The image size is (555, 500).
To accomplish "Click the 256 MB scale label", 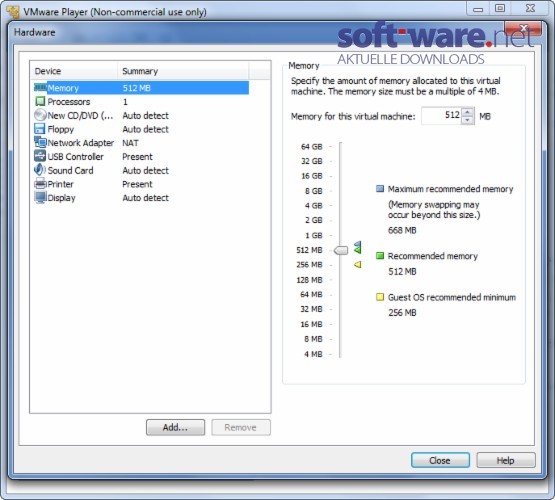I will (x=309, y=265).
